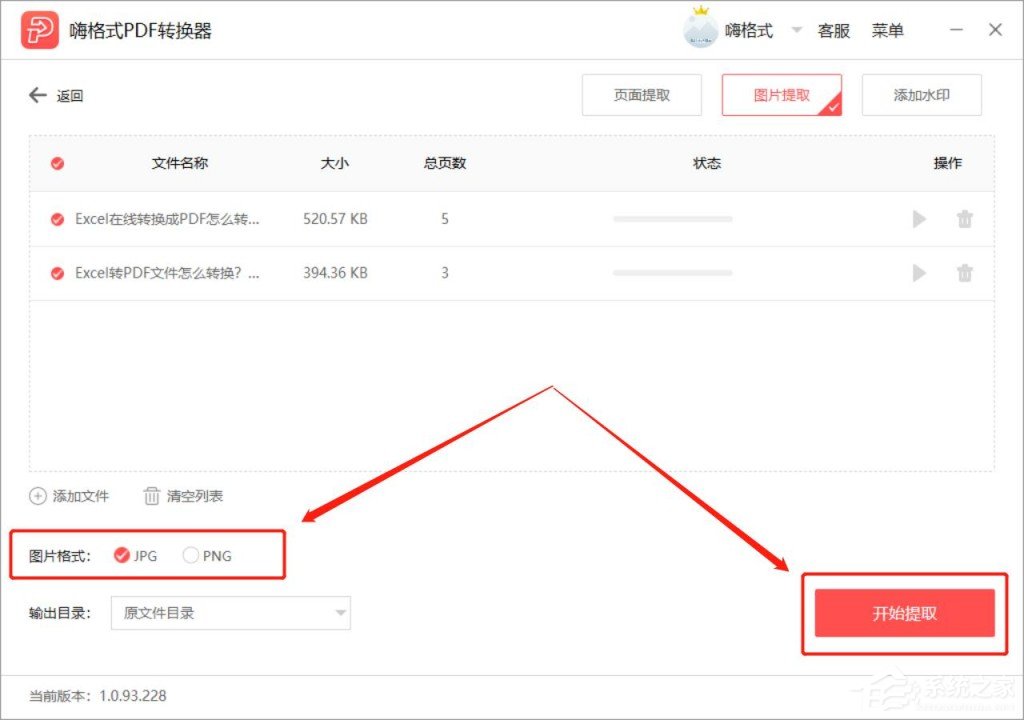Click the 原文件目录 combo box
The image size is (1024, 720).
[x=230, y=613]
